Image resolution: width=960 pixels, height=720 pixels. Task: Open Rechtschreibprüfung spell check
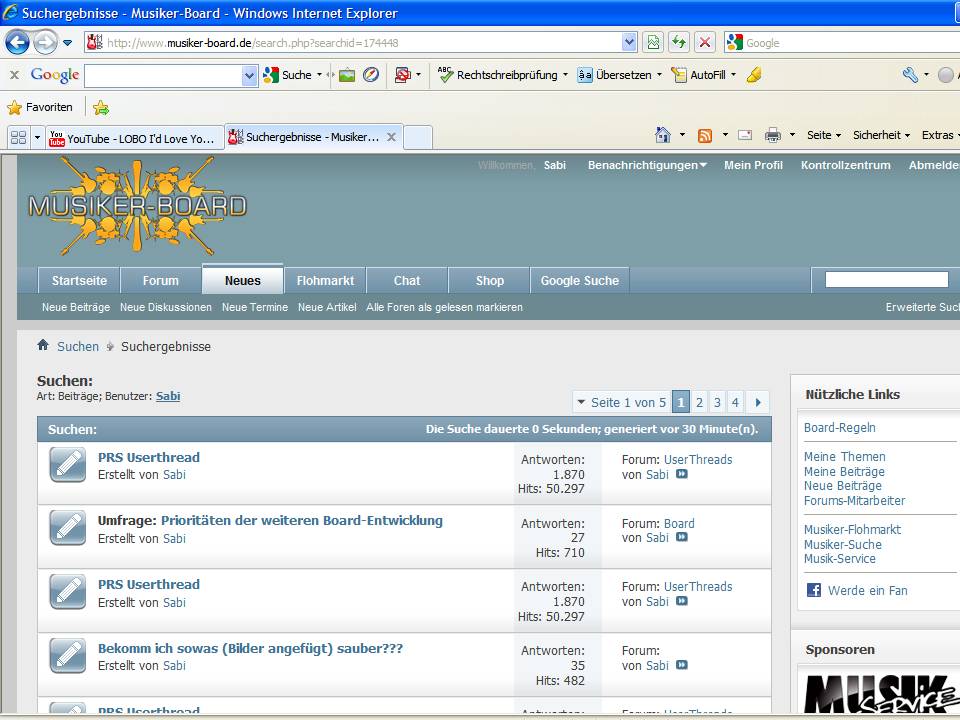(497, 75)
